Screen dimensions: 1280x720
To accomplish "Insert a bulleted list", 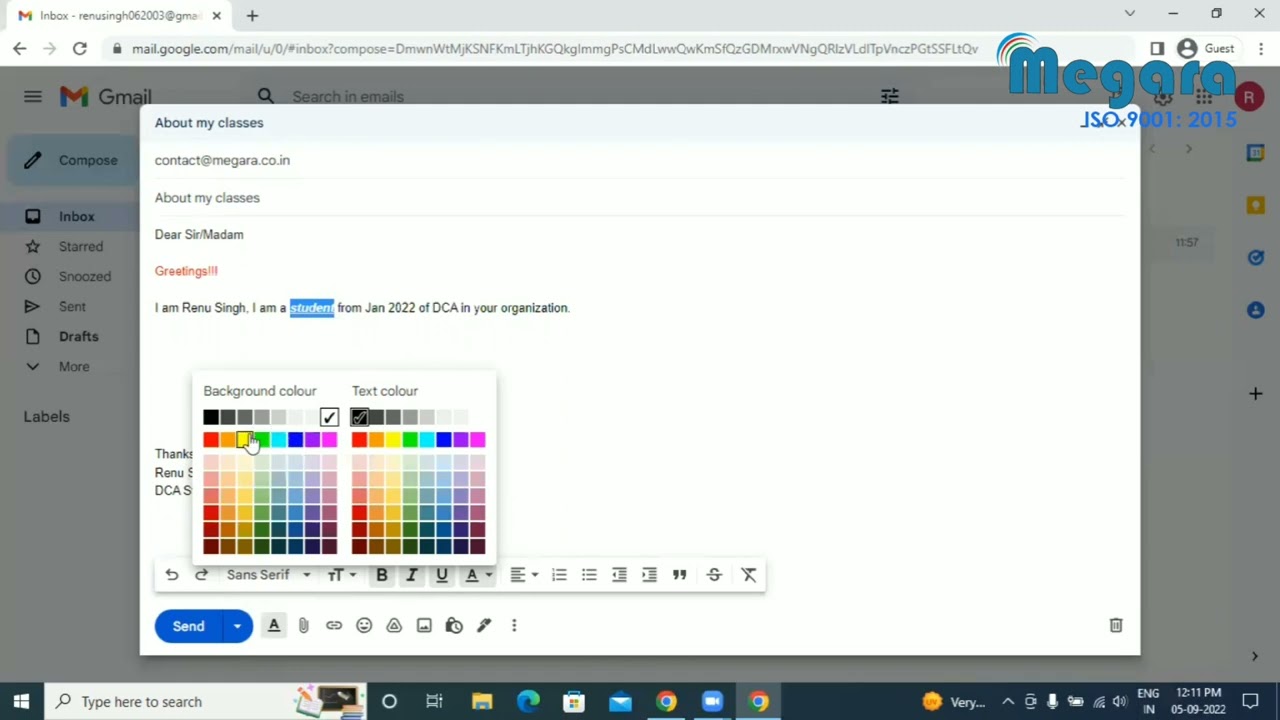I will pyautogui.click(x=589, y=575).
